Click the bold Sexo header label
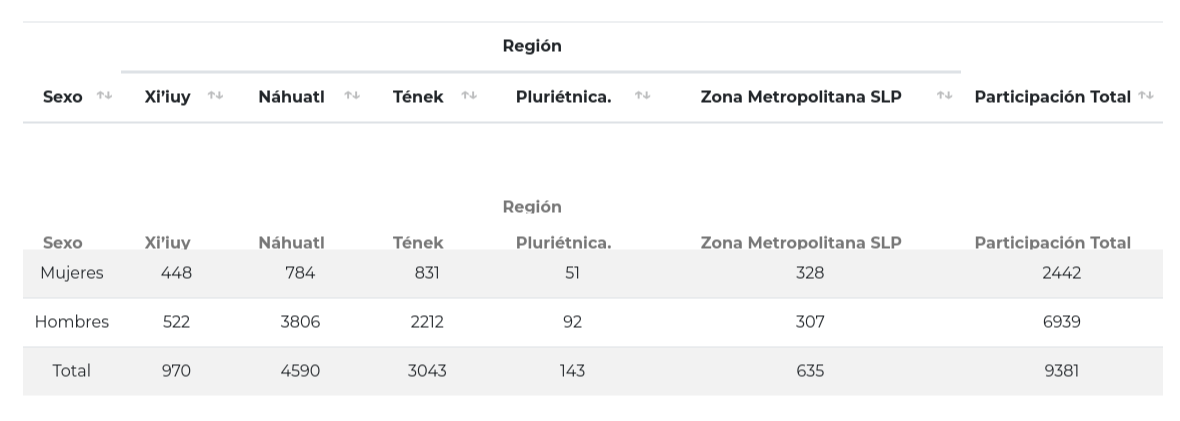 pyautogui.click(x=62, y=97)
